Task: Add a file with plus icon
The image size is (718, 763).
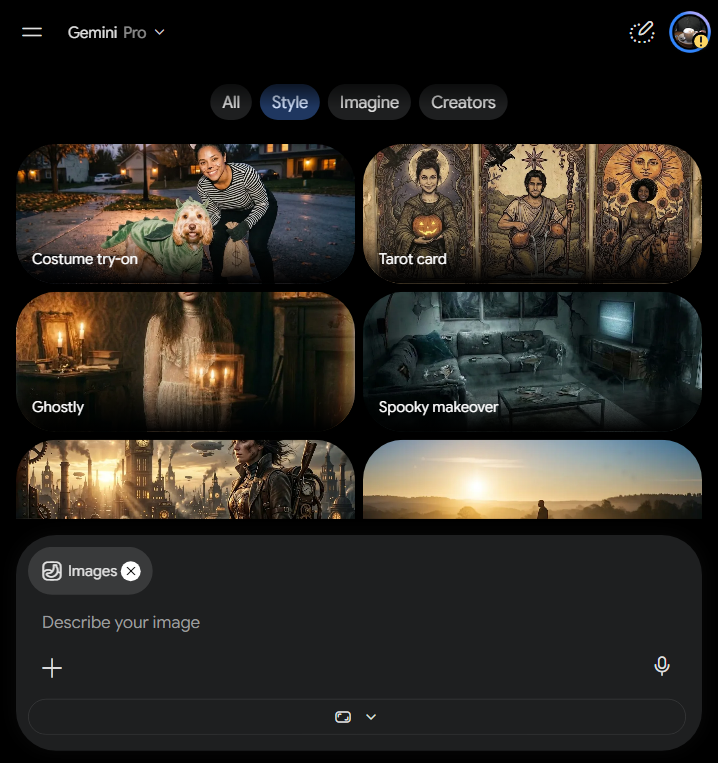Action: [52, 668]
